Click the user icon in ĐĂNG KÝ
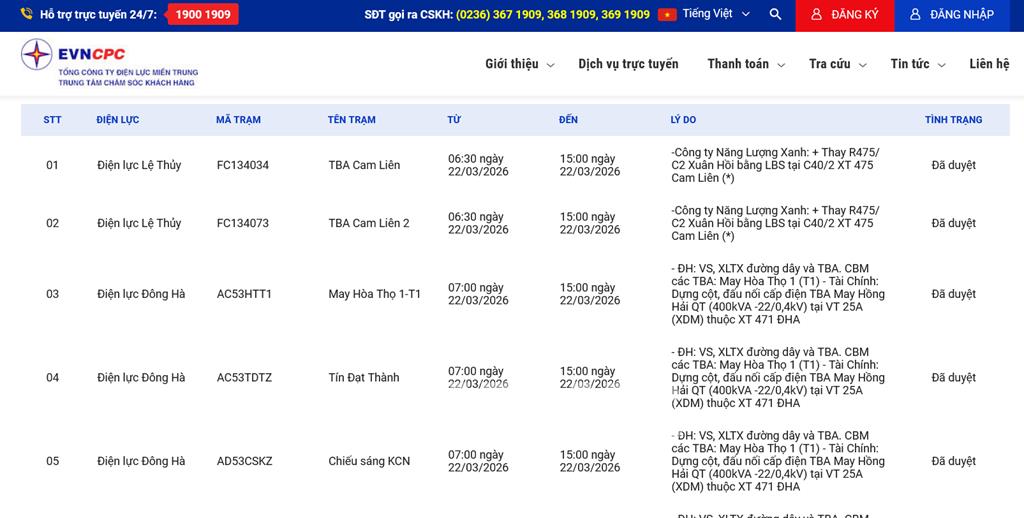Image resolution: width=1024 pixels, height=518 pixels. [x=817, y=15]
